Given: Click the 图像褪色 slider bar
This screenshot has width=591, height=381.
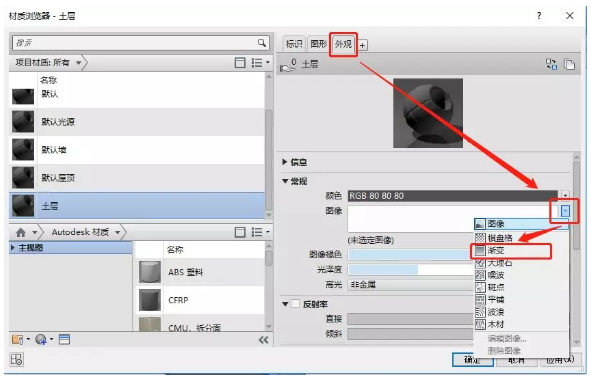Looking at the screenshot, I should coord(410,254).
